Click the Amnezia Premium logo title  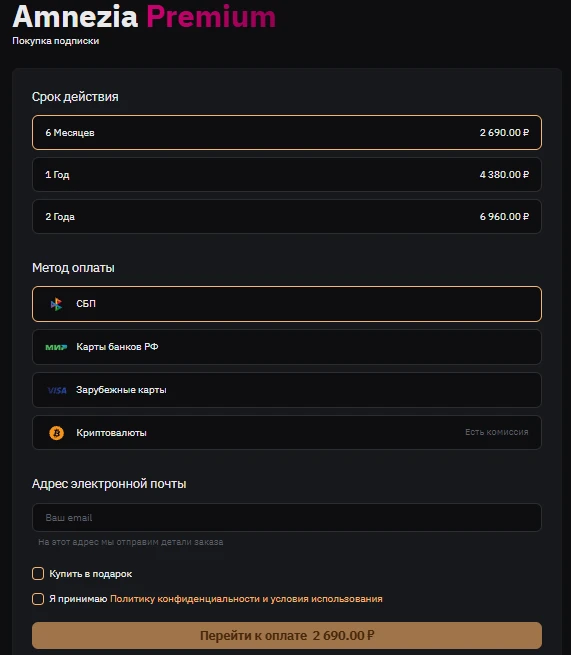coord(144,17)
